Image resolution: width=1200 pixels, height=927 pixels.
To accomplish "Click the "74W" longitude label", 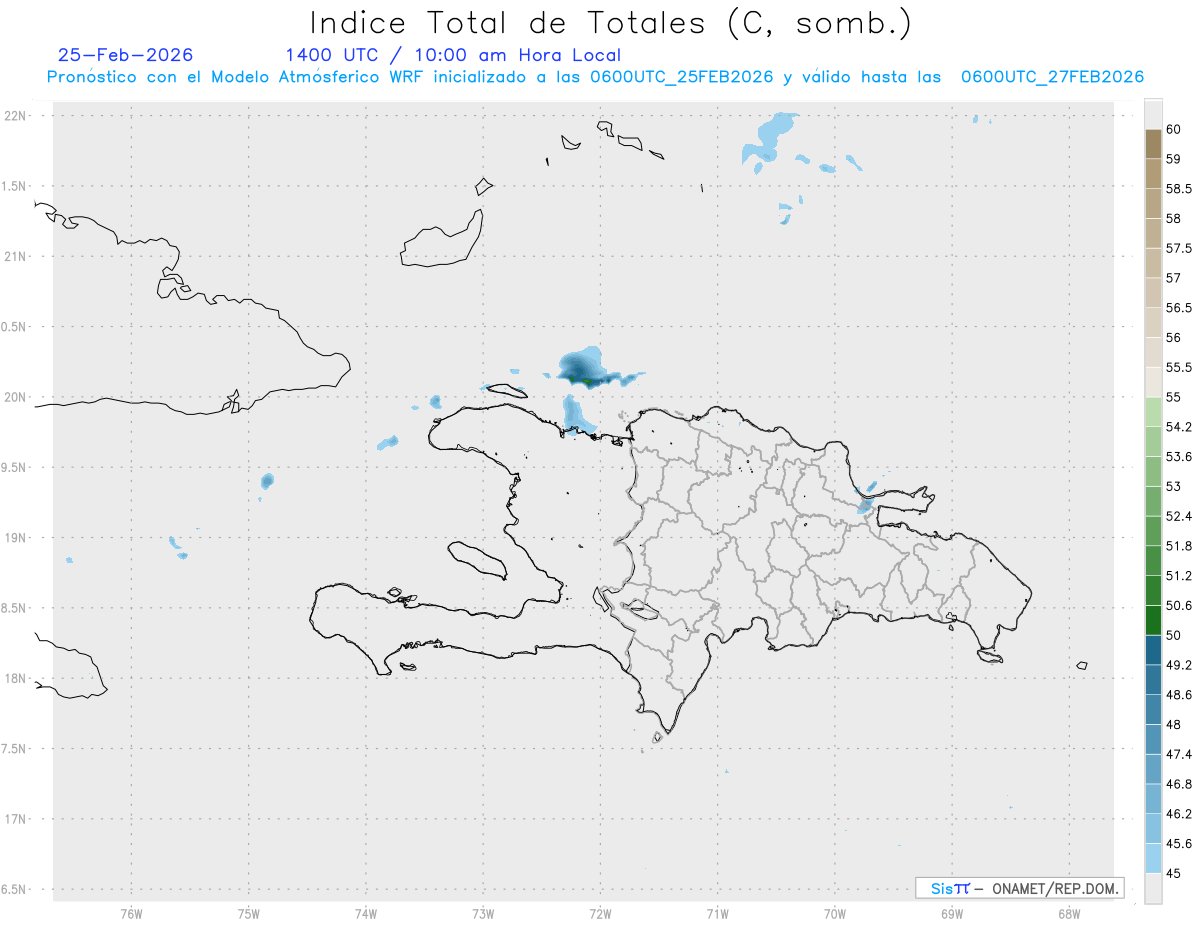I will pyautogui.click(x=366, y=913).
